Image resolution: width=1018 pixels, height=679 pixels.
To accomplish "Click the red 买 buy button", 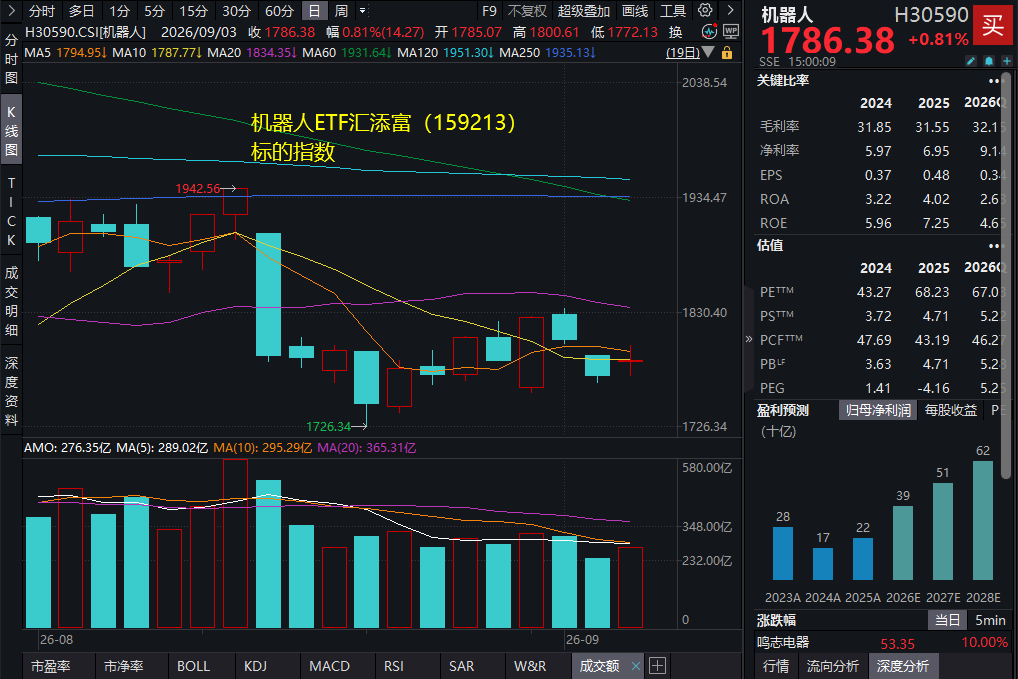I will click(x=993, y=25).
